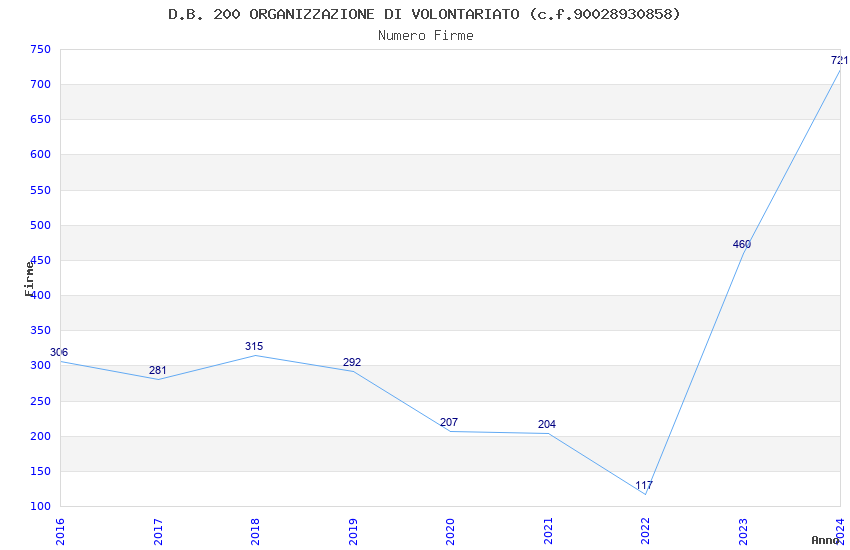Click the y-axis tick value 300

tap(41, 365)
